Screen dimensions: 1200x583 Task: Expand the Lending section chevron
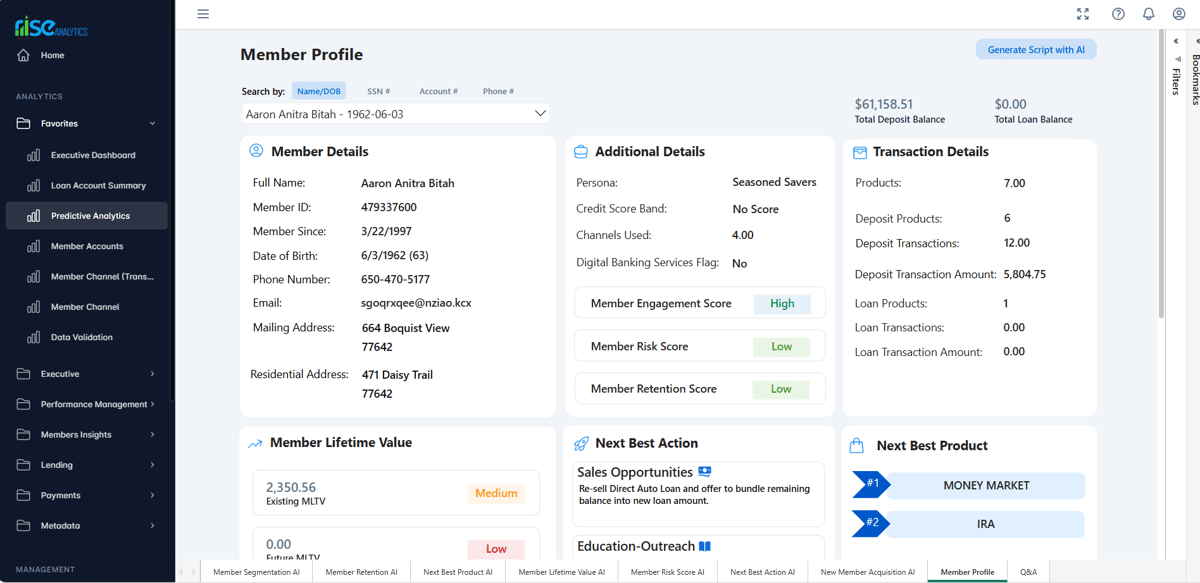(x=153, y=465)
